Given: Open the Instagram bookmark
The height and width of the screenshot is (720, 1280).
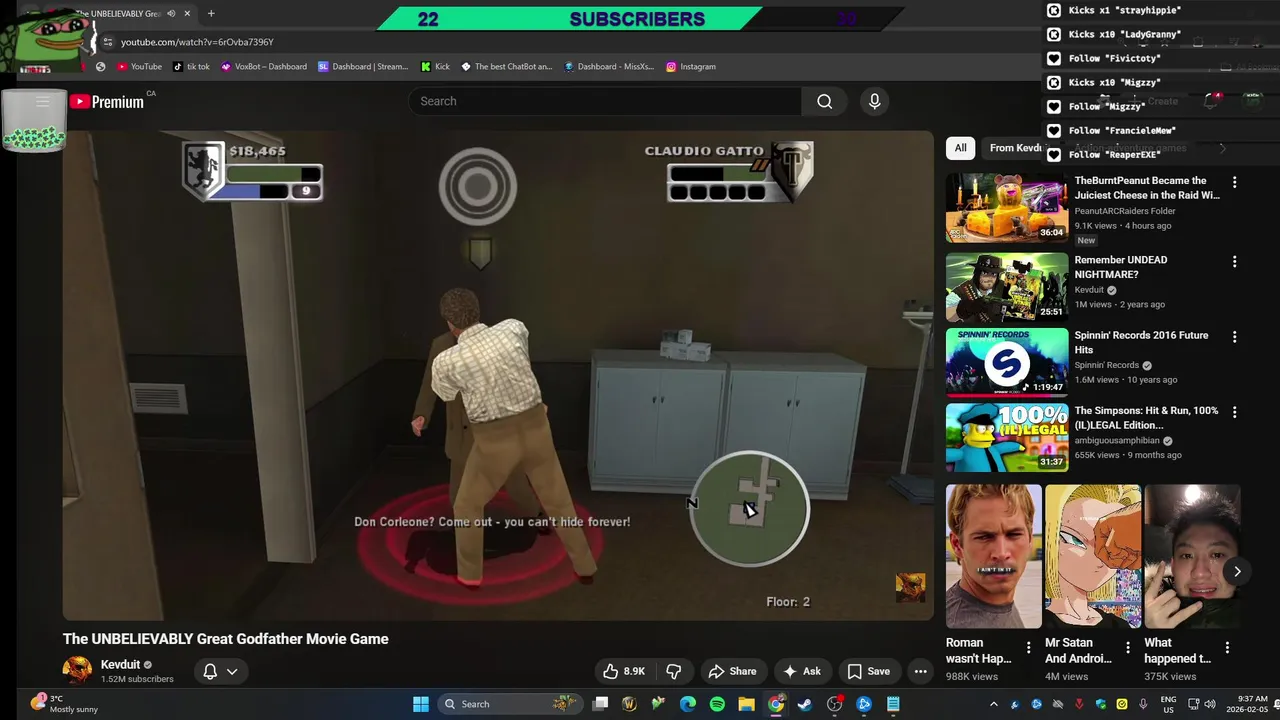Looking at the screenshot, I should [x=691, y=66].
